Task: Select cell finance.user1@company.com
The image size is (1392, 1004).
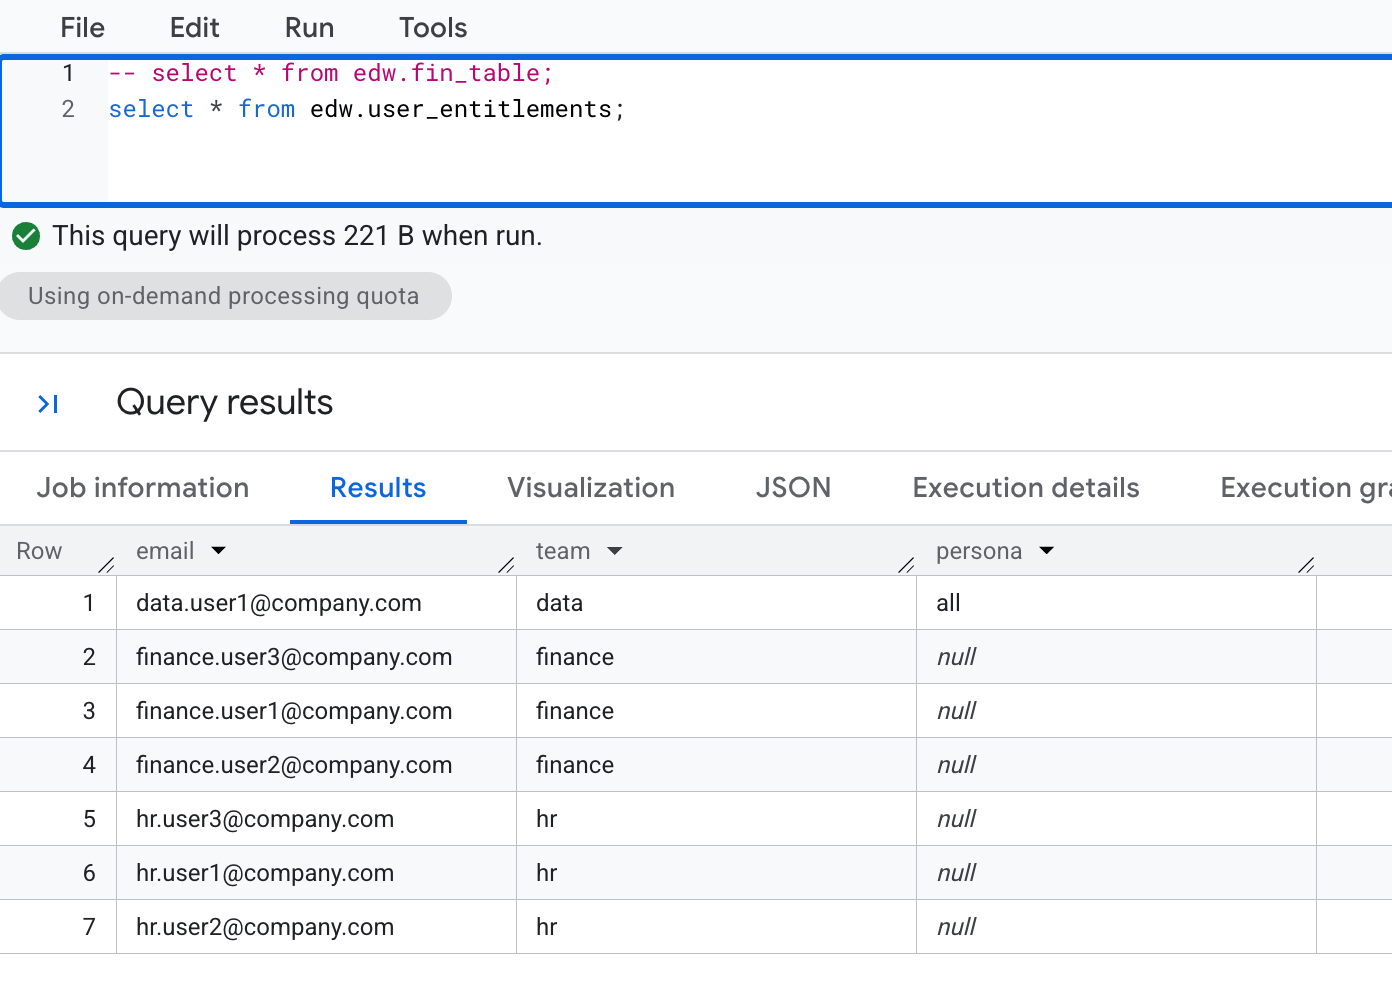Action: 316,711
